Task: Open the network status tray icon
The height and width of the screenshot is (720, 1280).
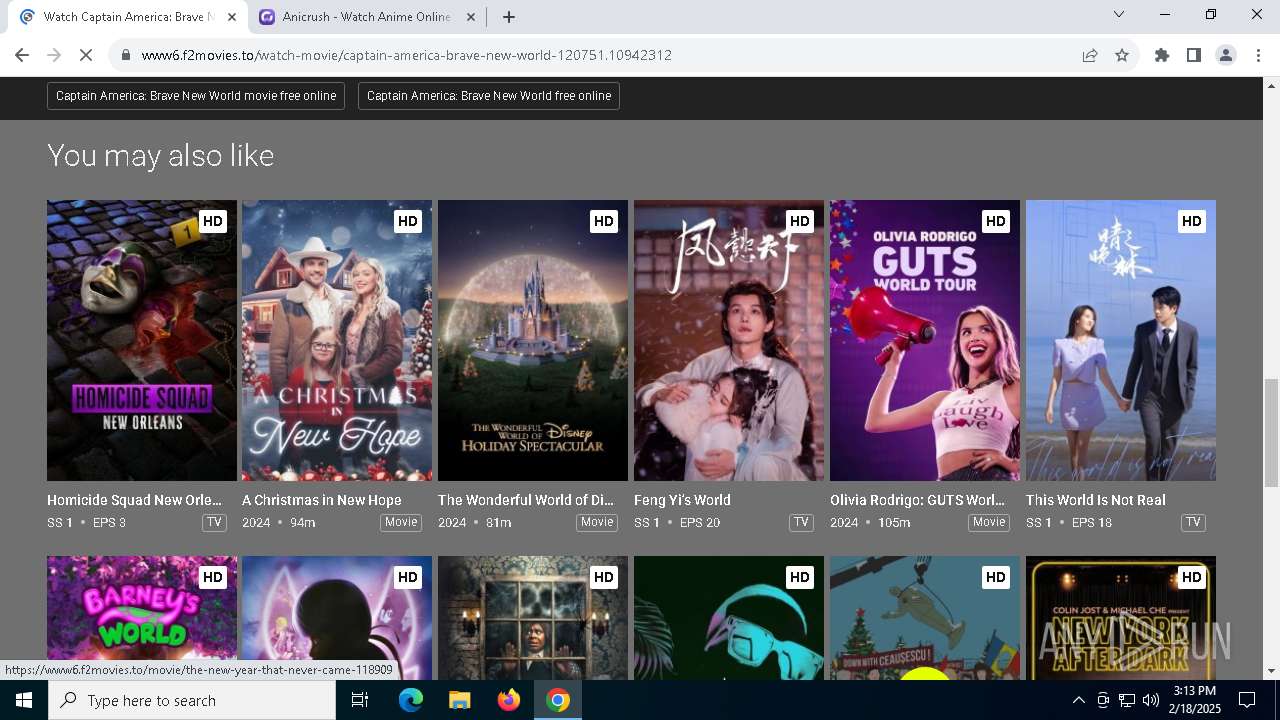Action: pos(1127,700)
